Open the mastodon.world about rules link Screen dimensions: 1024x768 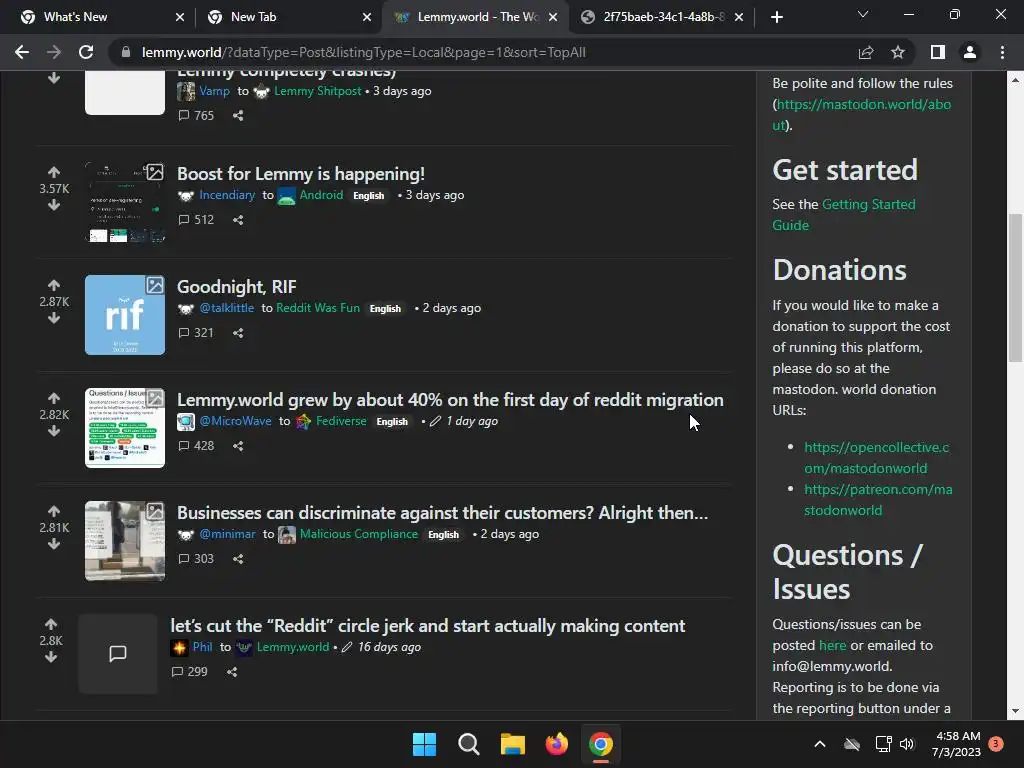(x=862, y=114)
